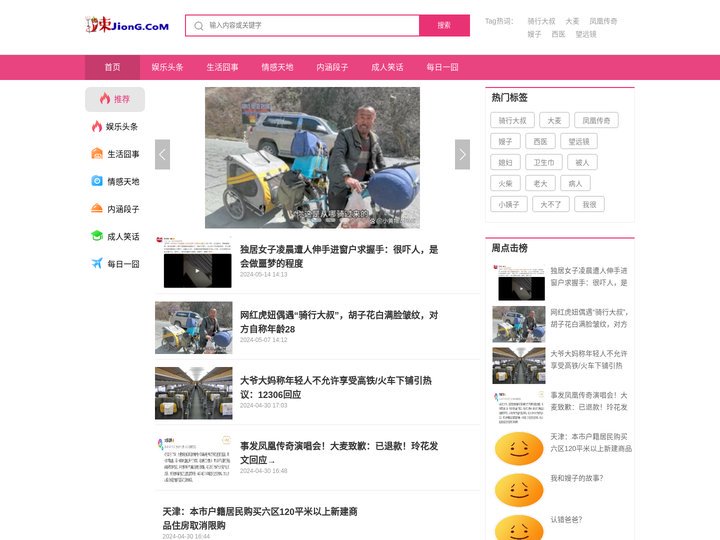Screen dimensions: 720x540
Task: Click the 嫂子 hot word in header
Action: [x=534, y=34]
